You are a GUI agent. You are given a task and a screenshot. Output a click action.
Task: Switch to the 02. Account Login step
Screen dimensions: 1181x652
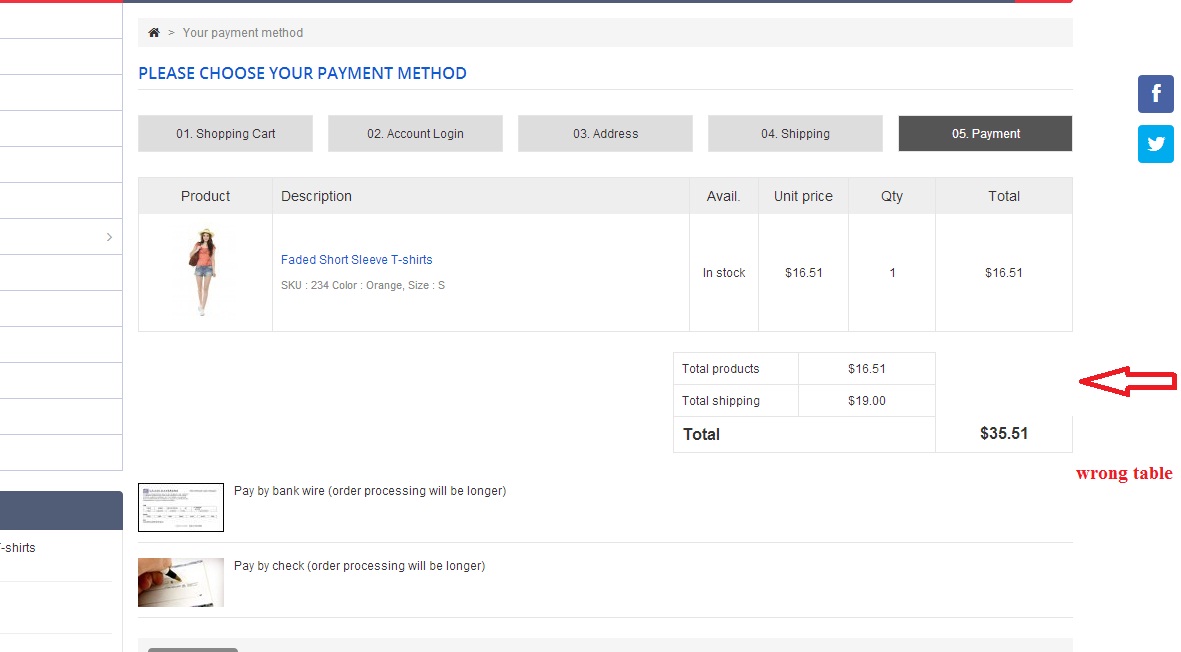click(x=415, y=134)
